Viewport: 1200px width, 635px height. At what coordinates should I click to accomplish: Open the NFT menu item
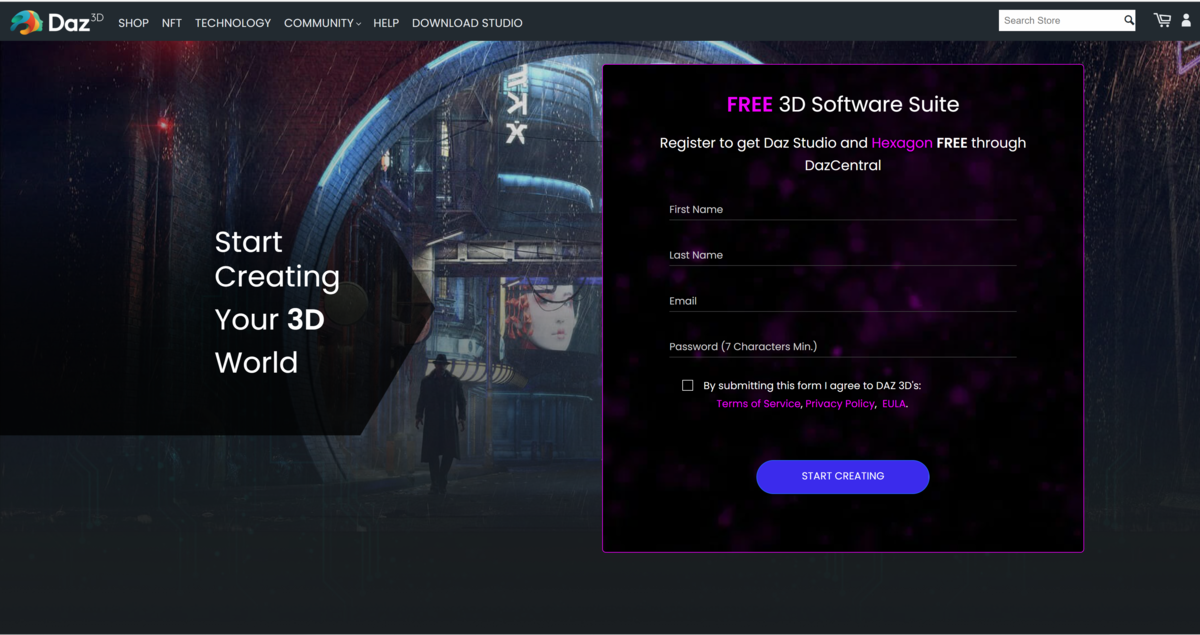tap(172, 23)
